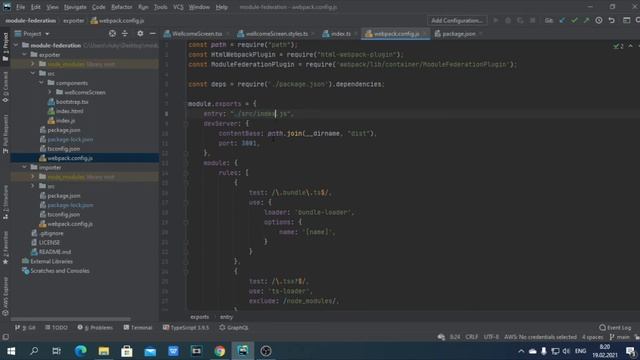Collapse the module-federation root folder
The image size is (640, 360).
click(x=16, y=45)
